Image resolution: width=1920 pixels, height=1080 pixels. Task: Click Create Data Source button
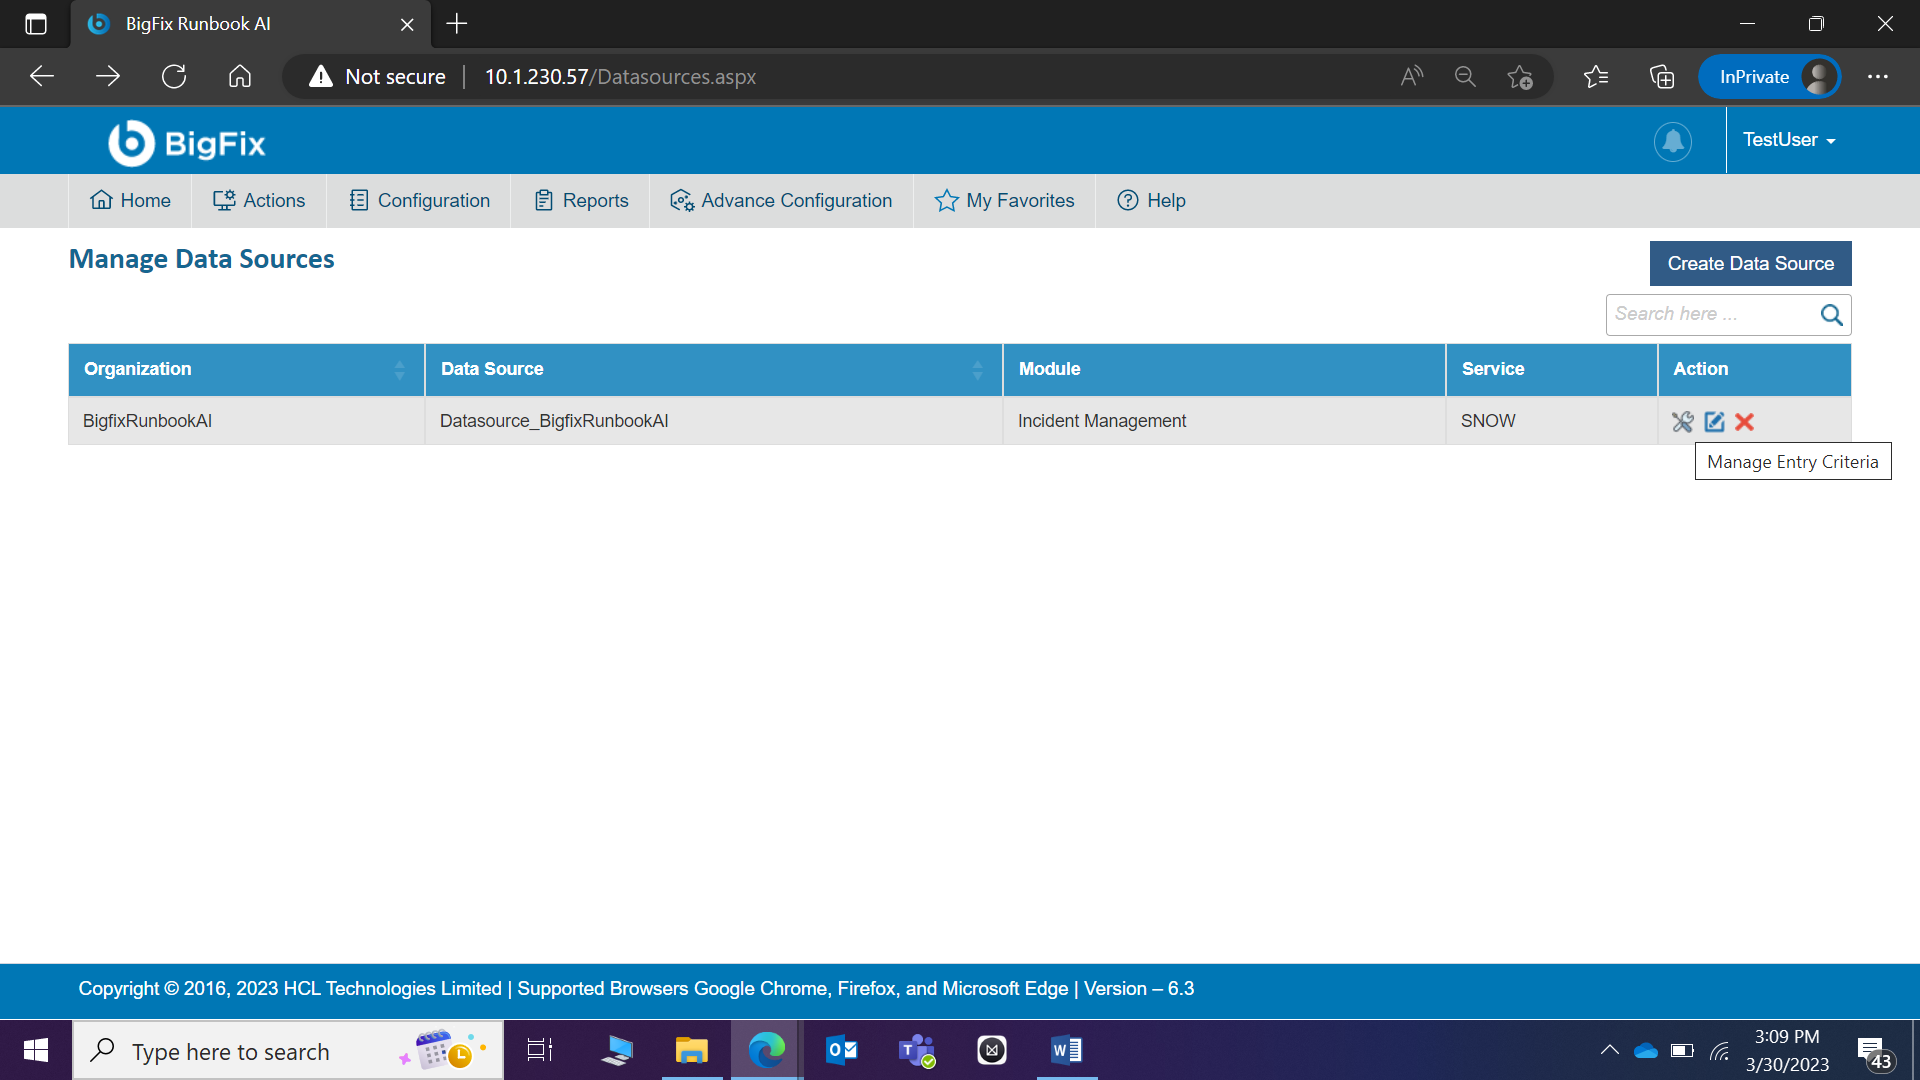tap(1750, 264)
